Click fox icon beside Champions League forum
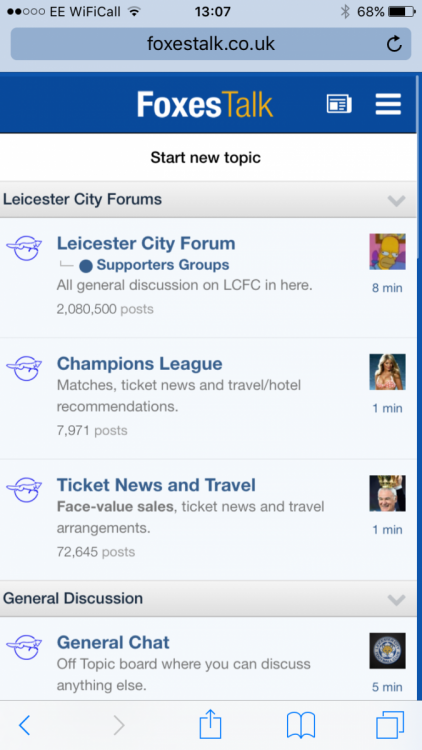Screen dimensions: 422x750 pyautogui.click(x=24, y=368)
